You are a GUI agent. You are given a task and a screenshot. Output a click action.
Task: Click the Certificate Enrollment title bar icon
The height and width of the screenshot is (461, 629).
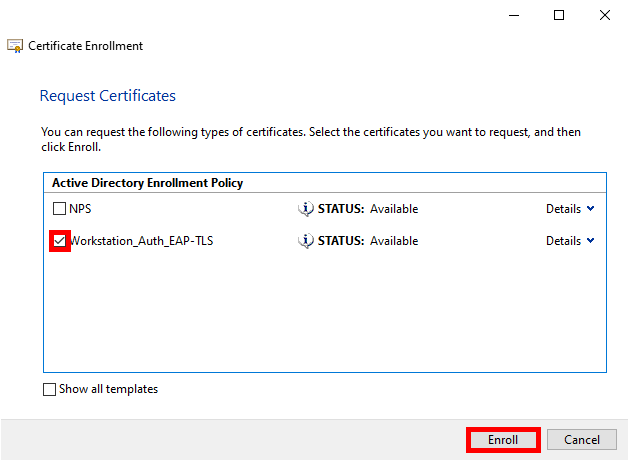click(15, 46)
